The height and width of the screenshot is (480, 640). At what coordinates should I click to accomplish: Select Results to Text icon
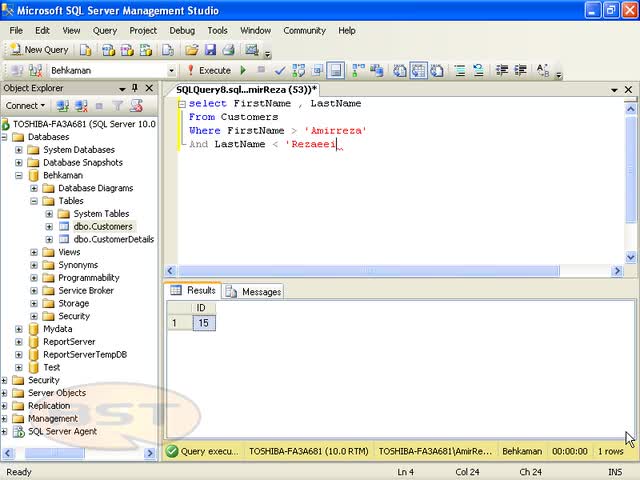[400, 71]
